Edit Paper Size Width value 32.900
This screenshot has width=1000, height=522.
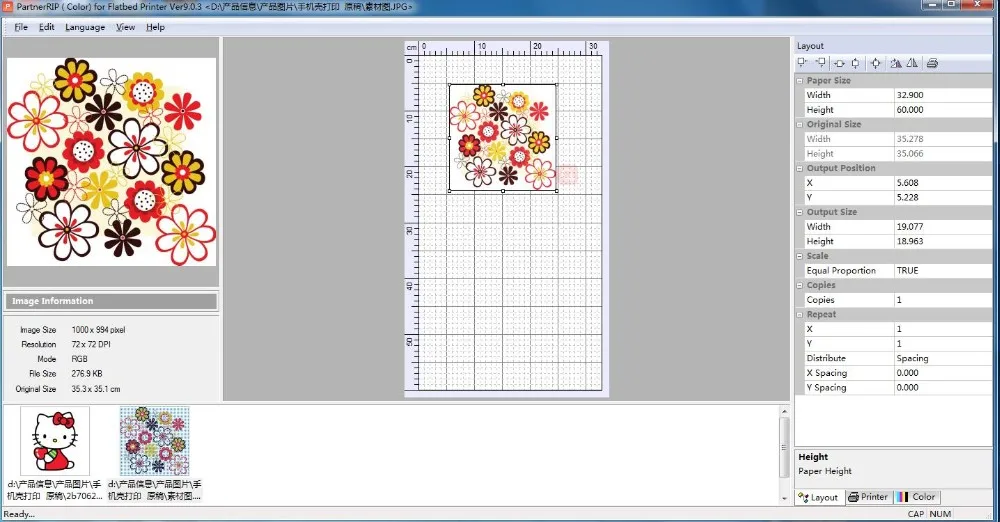click(943, 95)
